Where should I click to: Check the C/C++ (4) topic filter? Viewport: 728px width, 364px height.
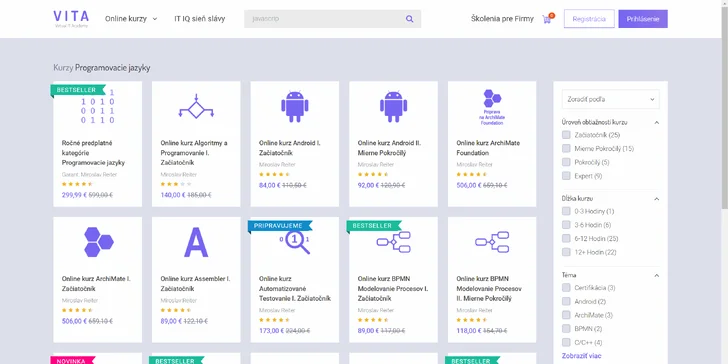tap(566, 342)
